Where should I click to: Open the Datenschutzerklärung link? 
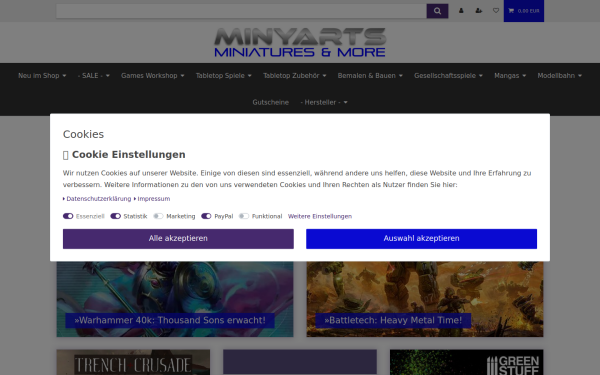coord(99,199)
